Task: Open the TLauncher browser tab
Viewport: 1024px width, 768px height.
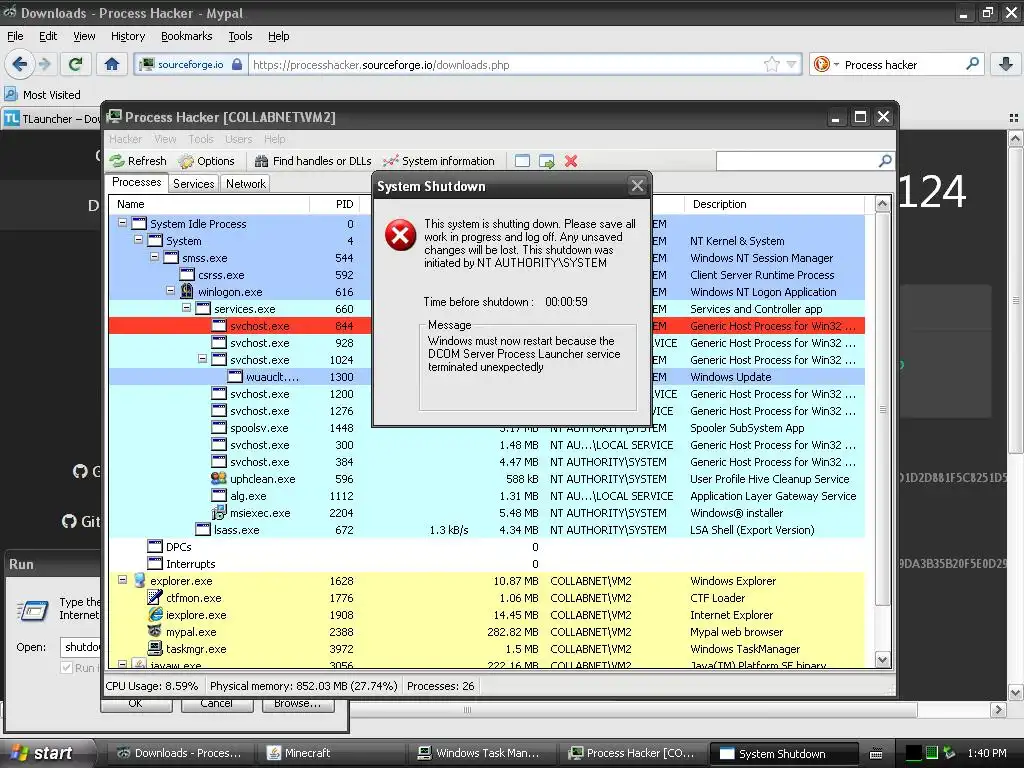Action: click(52, 118)
